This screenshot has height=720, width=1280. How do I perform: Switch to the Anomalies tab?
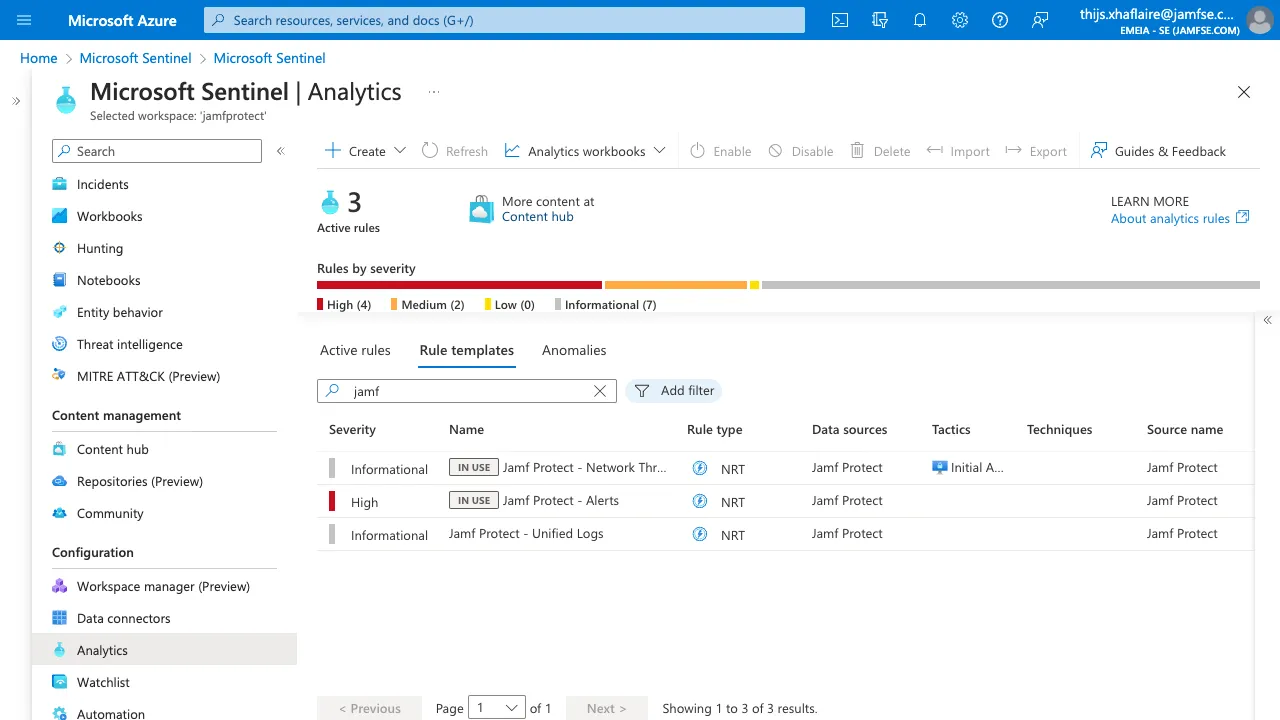click(x=573, y=350)
